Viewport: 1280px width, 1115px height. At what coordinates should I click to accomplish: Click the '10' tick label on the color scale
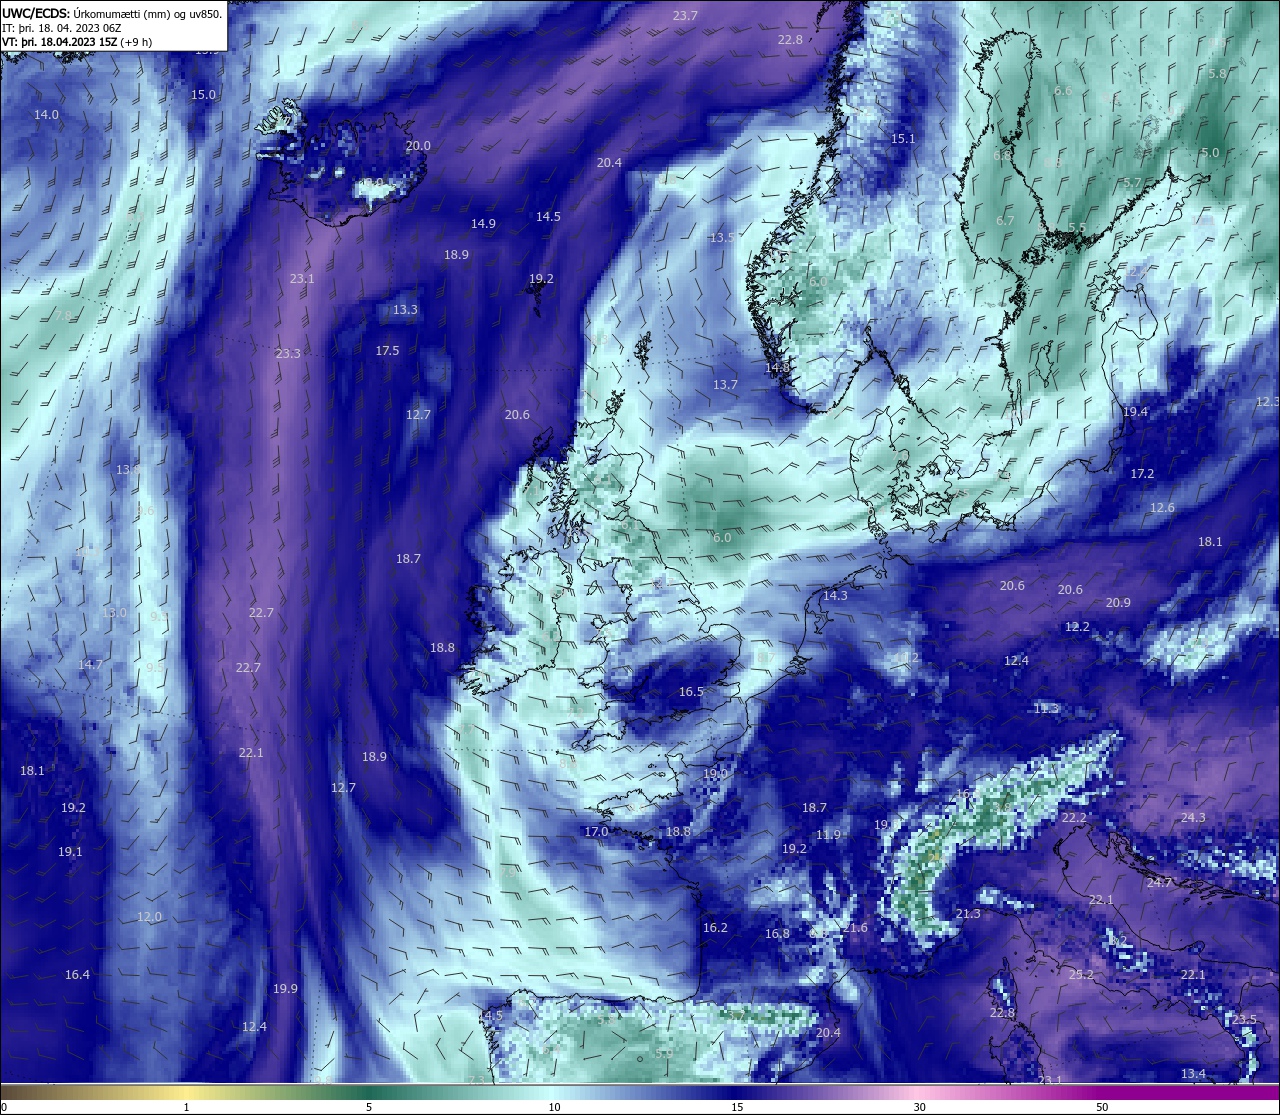click(x=554, y=1107)
